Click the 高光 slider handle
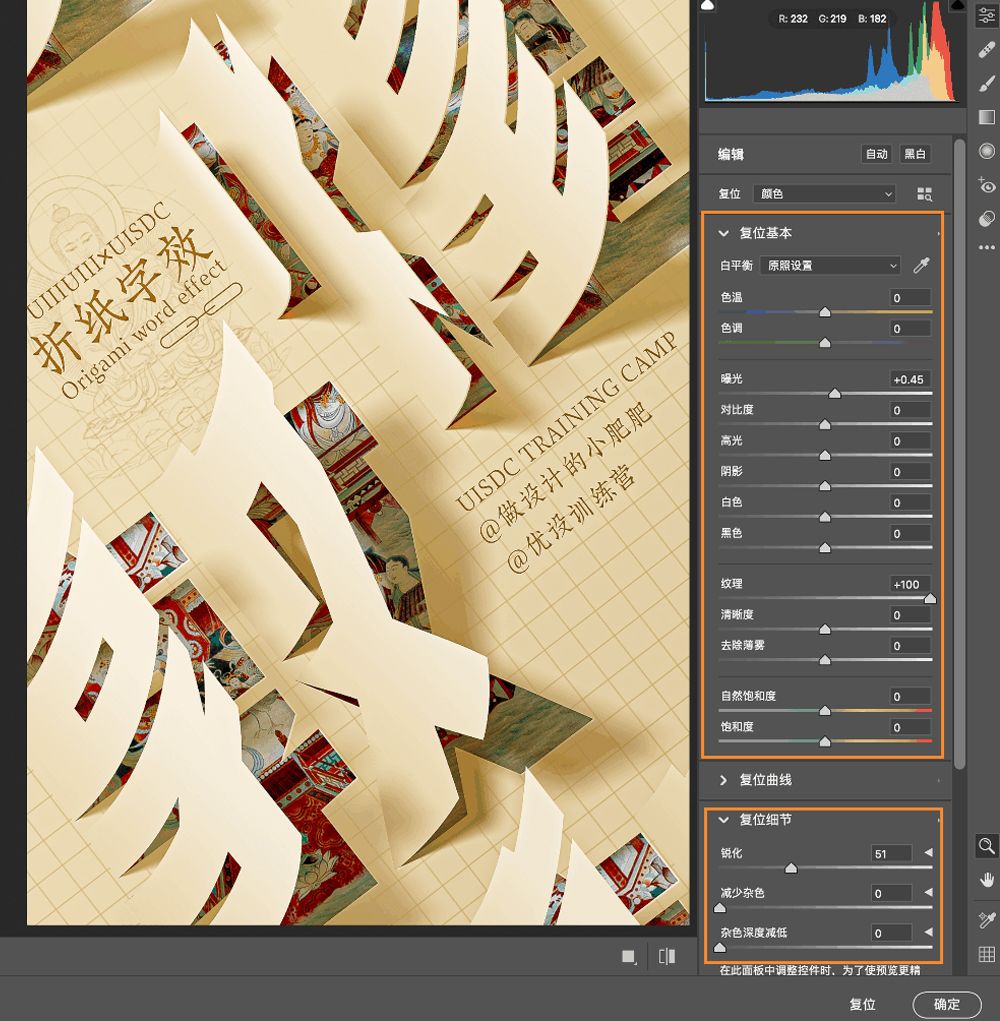Screen dimensions: 1000x1021 [825, 455]
